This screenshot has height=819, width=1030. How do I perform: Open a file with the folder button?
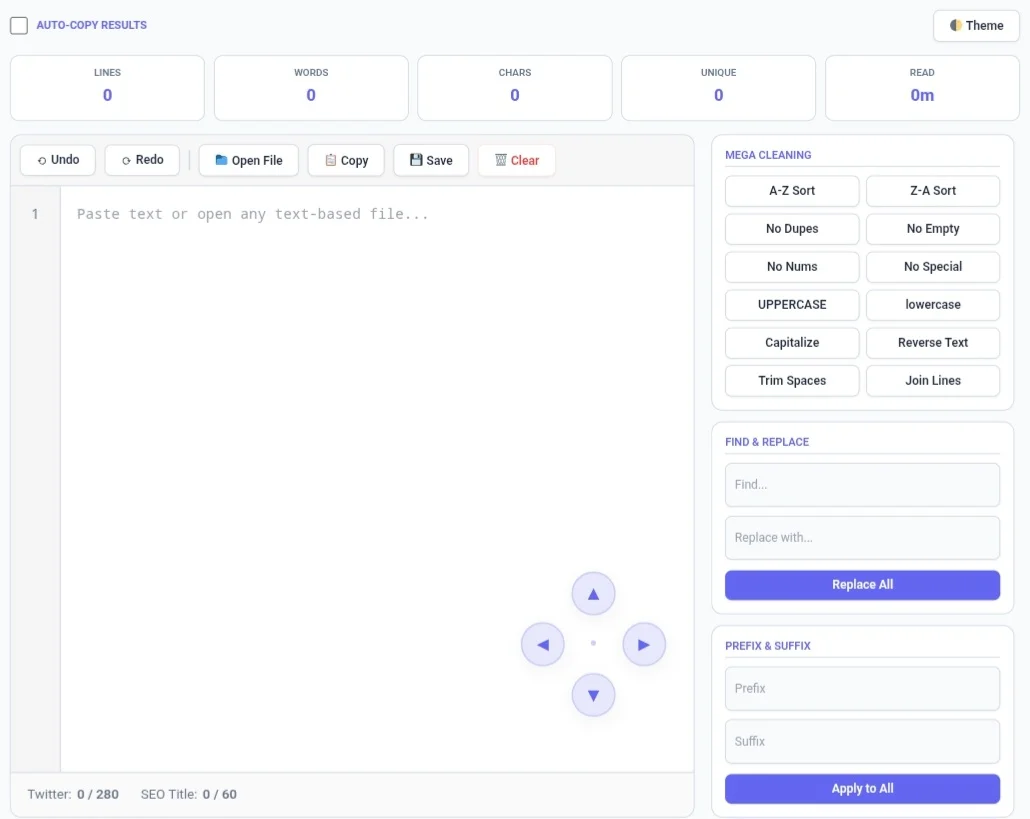(x=249, y=160)
